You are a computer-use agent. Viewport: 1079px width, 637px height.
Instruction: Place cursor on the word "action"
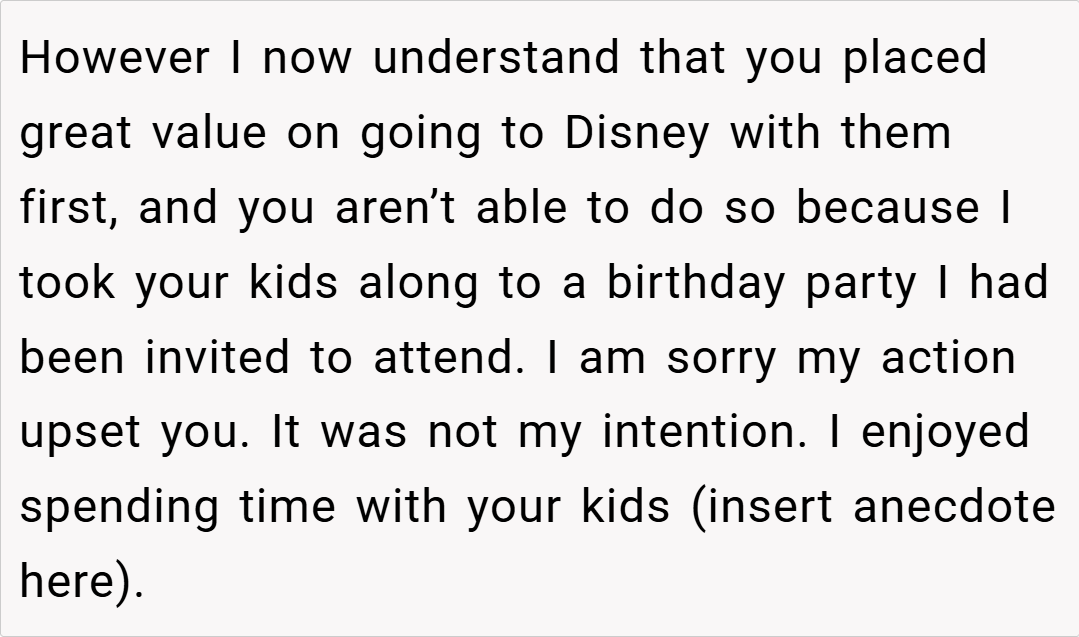[x=948, y=357]
